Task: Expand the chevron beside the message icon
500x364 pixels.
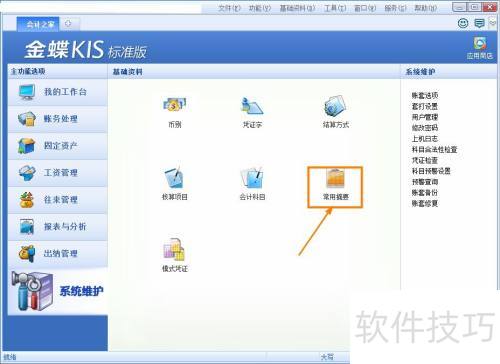Action: point(492,22)
